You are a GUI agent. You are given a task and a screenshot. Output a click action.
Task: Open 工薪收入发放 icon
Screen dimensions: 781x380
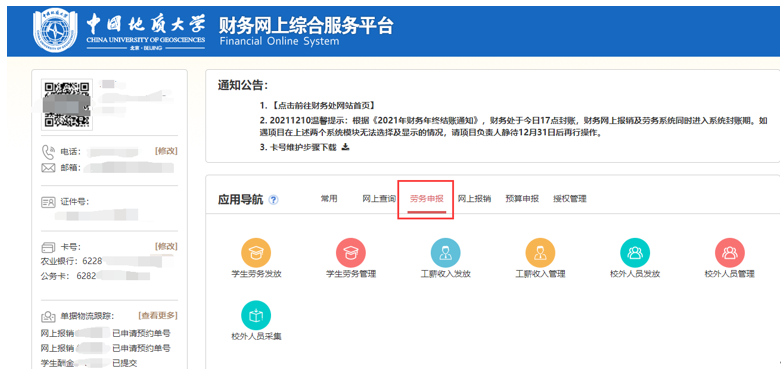[x=445, y=252]
